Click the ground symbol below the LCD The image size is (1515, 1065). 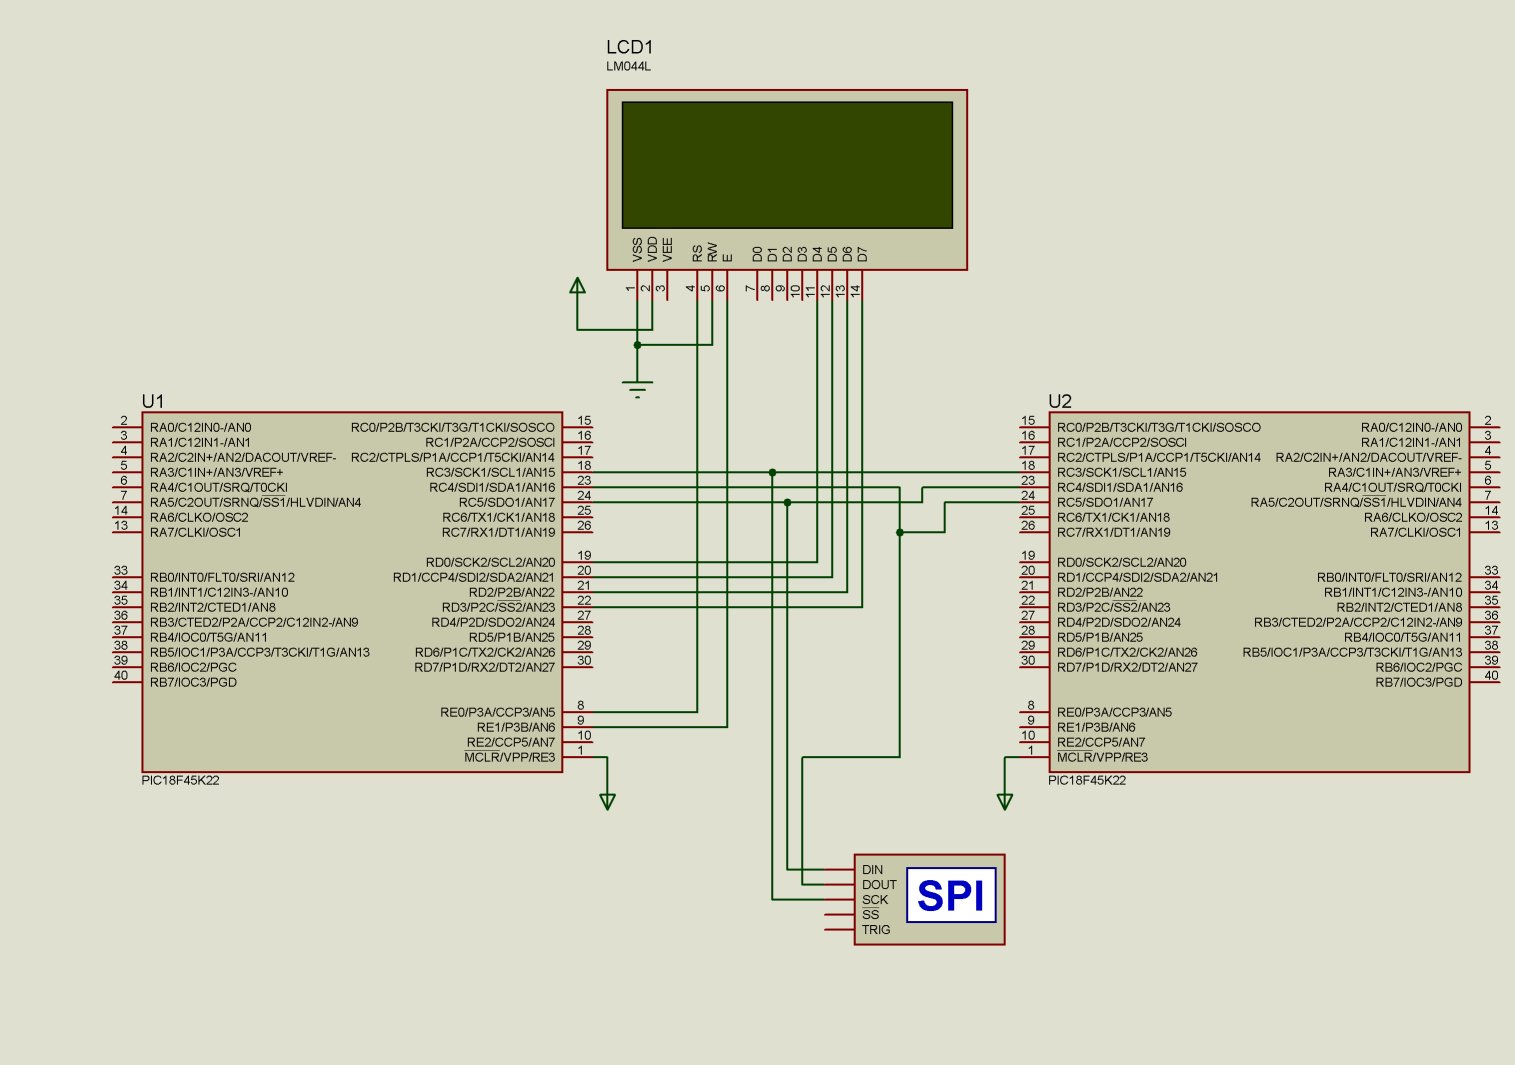click(637, 389)
